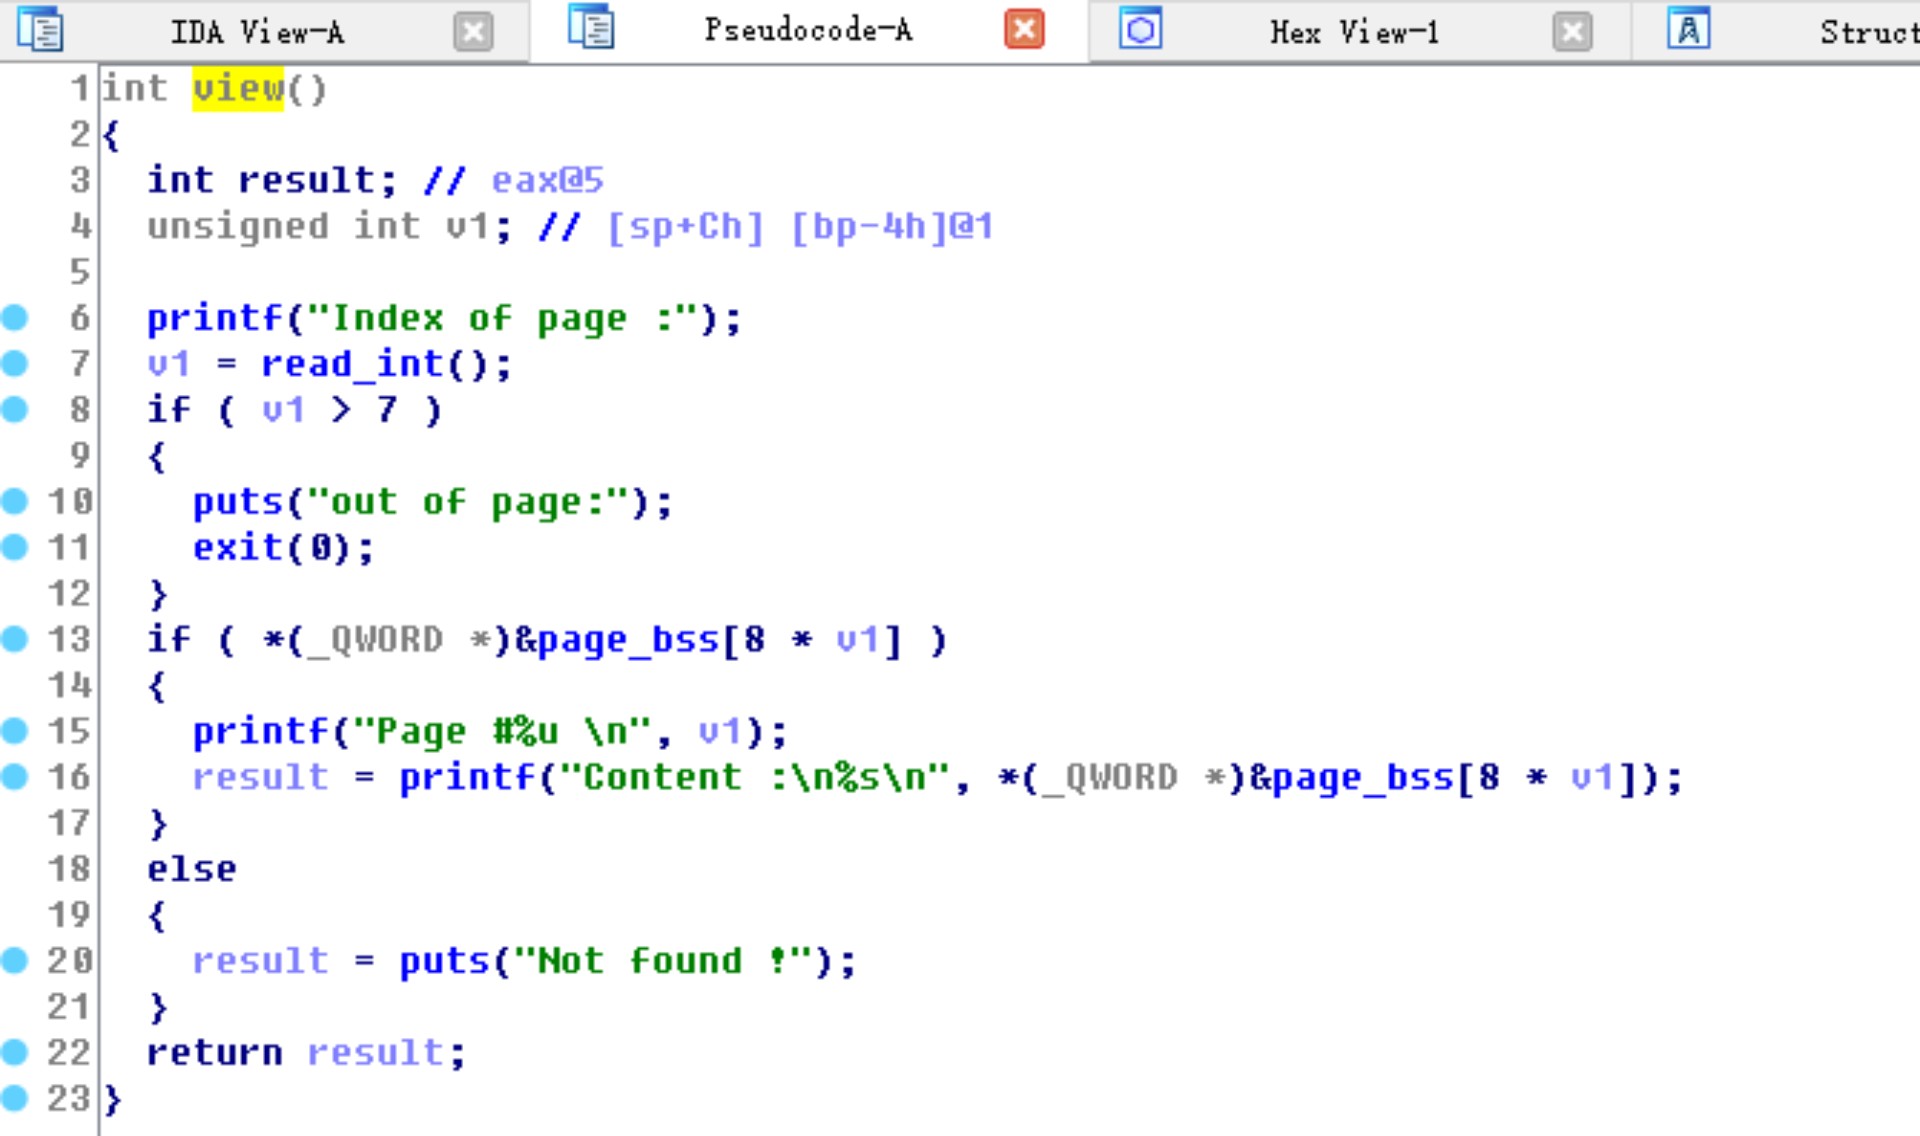The height and width of the screenshot is (1136, 1920).
Task: Click the IDA View-A tab icon
Action: point(40,30)
